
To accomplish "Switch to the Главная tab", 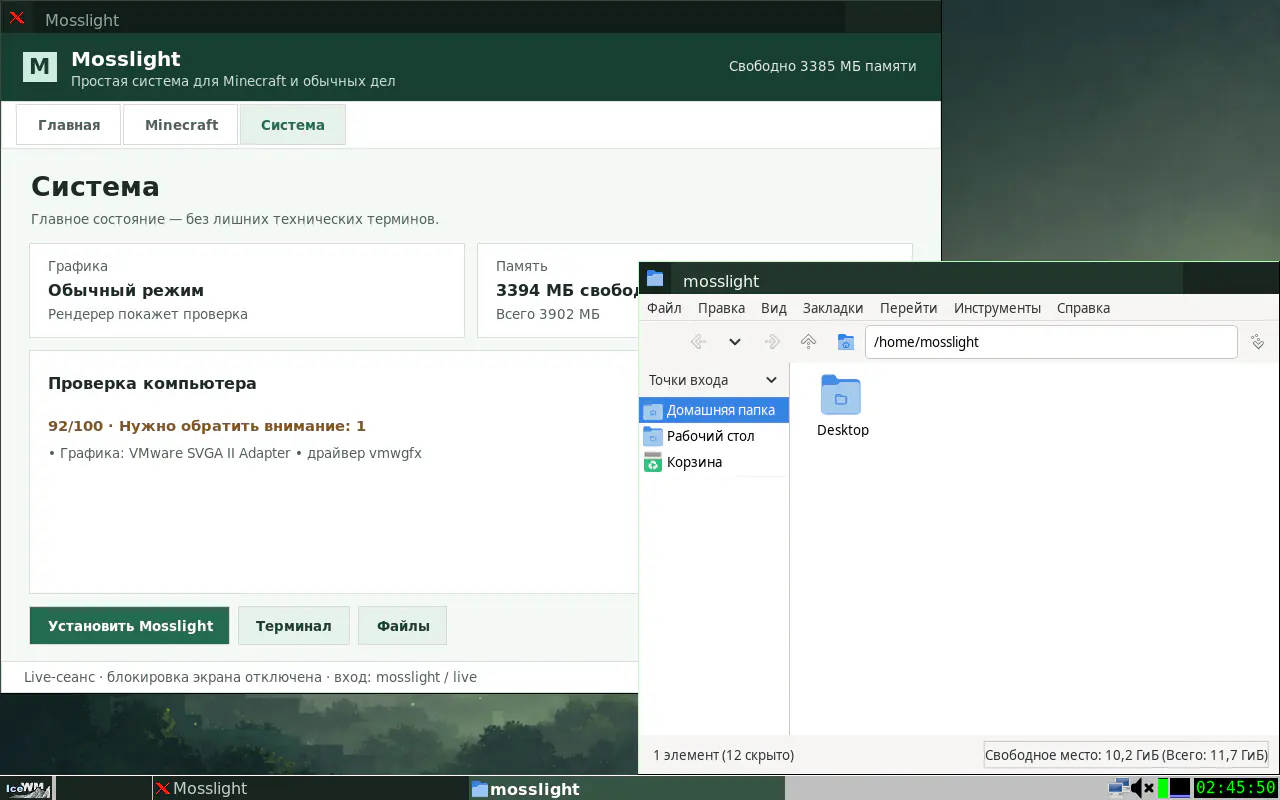I will click(x=69, y=125).
